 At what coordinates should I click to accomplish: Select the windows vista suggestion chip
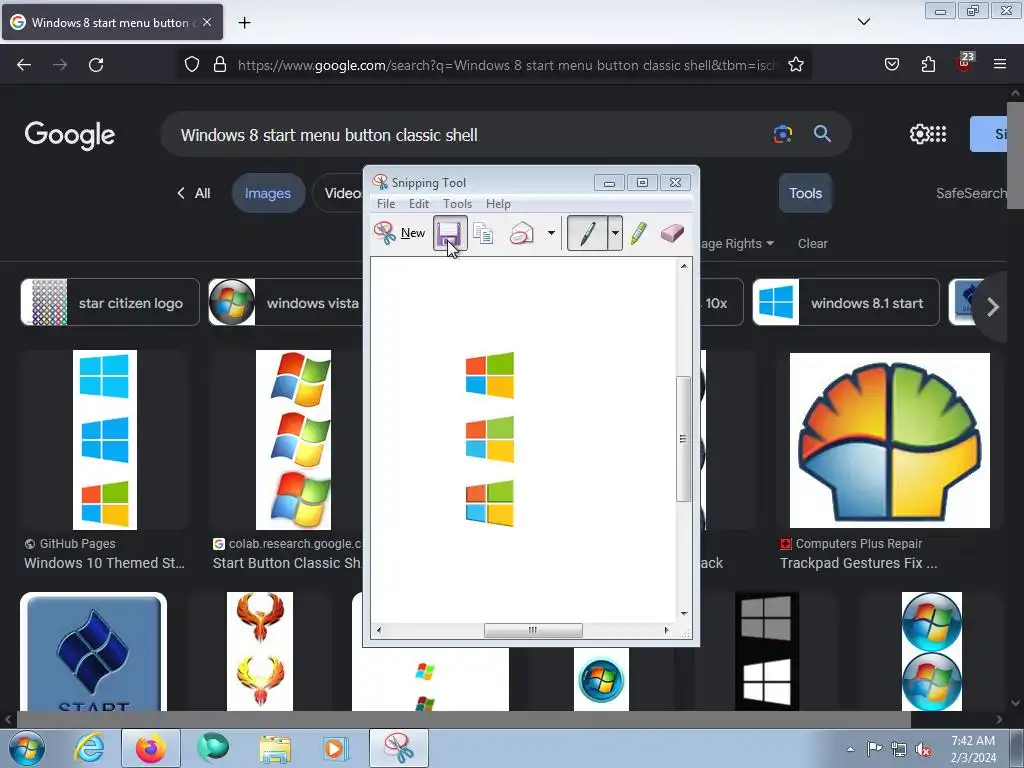(285, 302)
